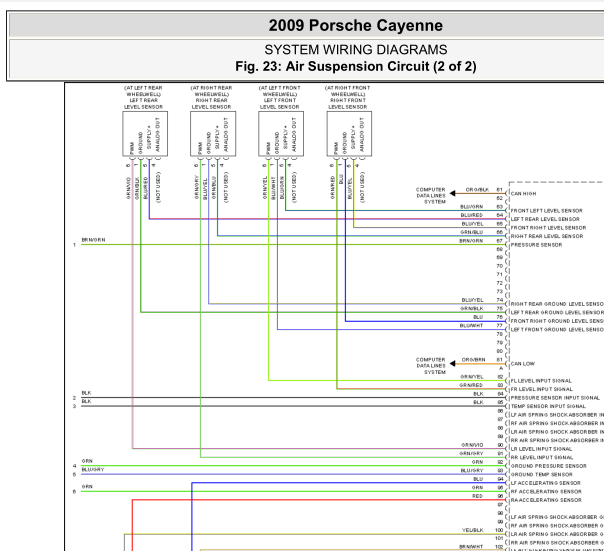The height and width of the screenshot is (551, 604).
Task: Click the 'ORG/BLK' wire label at pin 61
Action: coord(477,190)
